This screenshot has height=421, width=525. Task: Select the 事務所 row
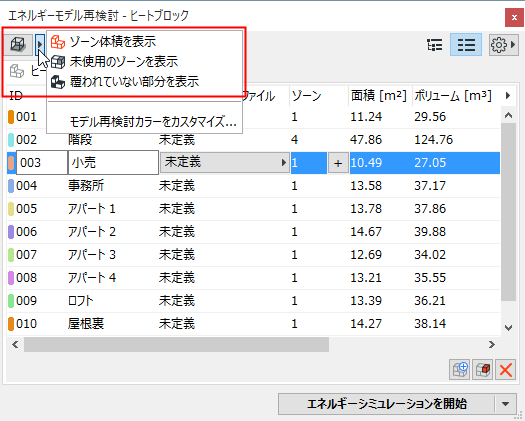coord(253,186)
